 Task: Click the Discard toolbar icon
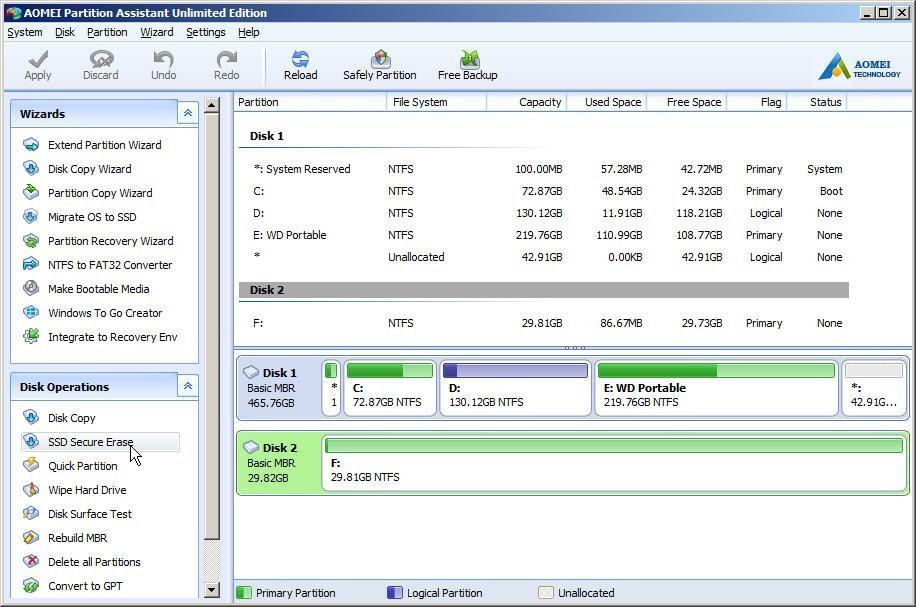pyautogui.click(x=101, y=59)
